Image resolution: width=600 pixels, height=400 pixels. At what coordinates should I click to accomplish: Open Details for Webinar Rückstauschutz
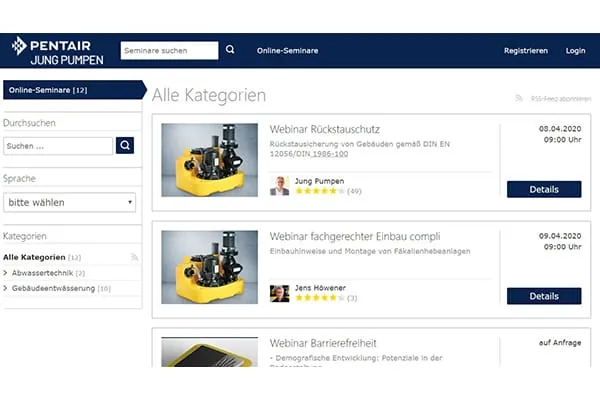point(543,189)
